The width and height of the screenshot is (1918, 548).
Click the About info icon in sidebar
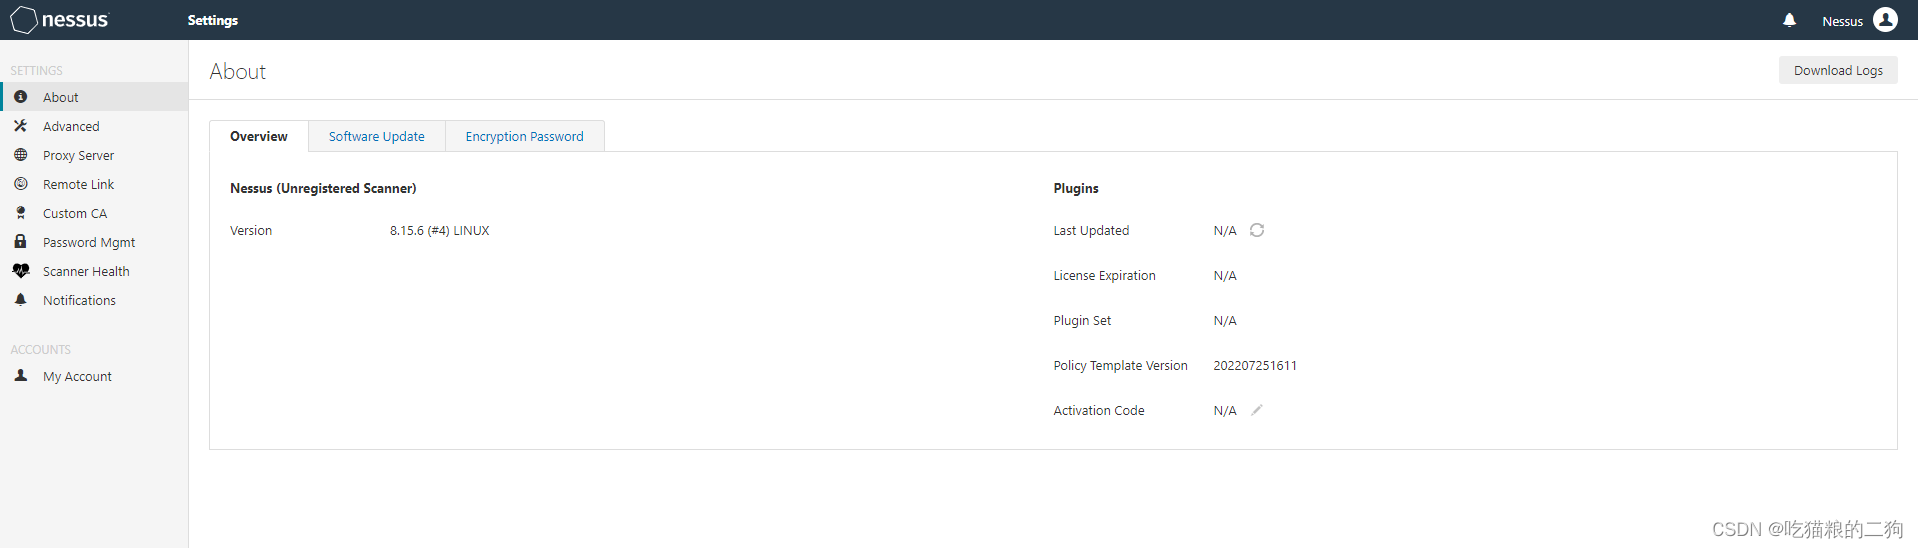click(20, 97)
